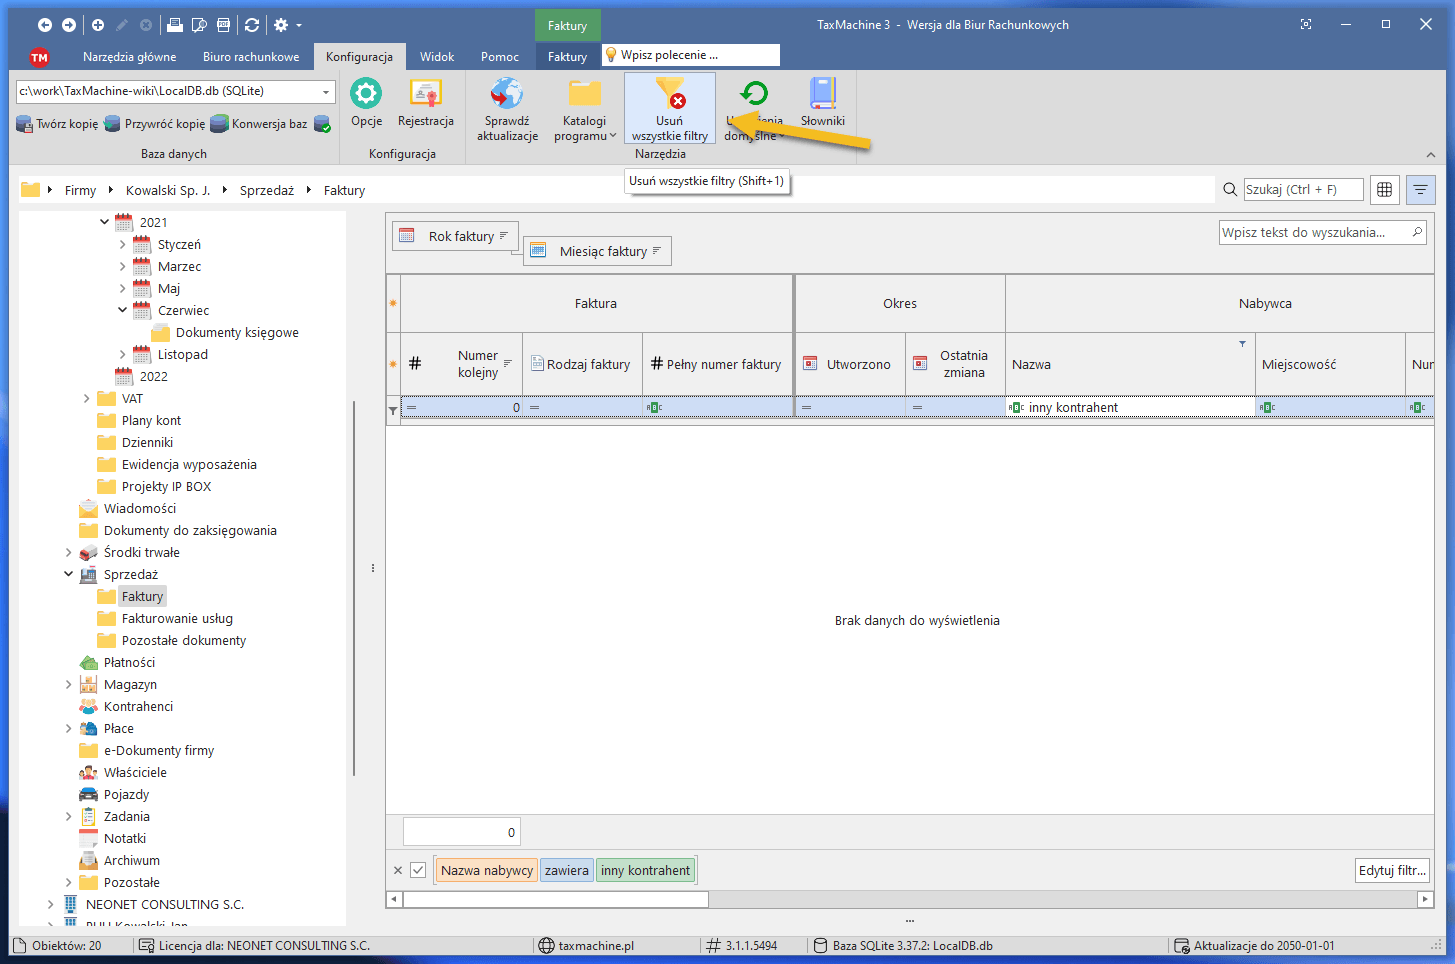Open Rejestracja from the ribbon
This screenshot has width=1455, height=964.
tap(426, 95)
